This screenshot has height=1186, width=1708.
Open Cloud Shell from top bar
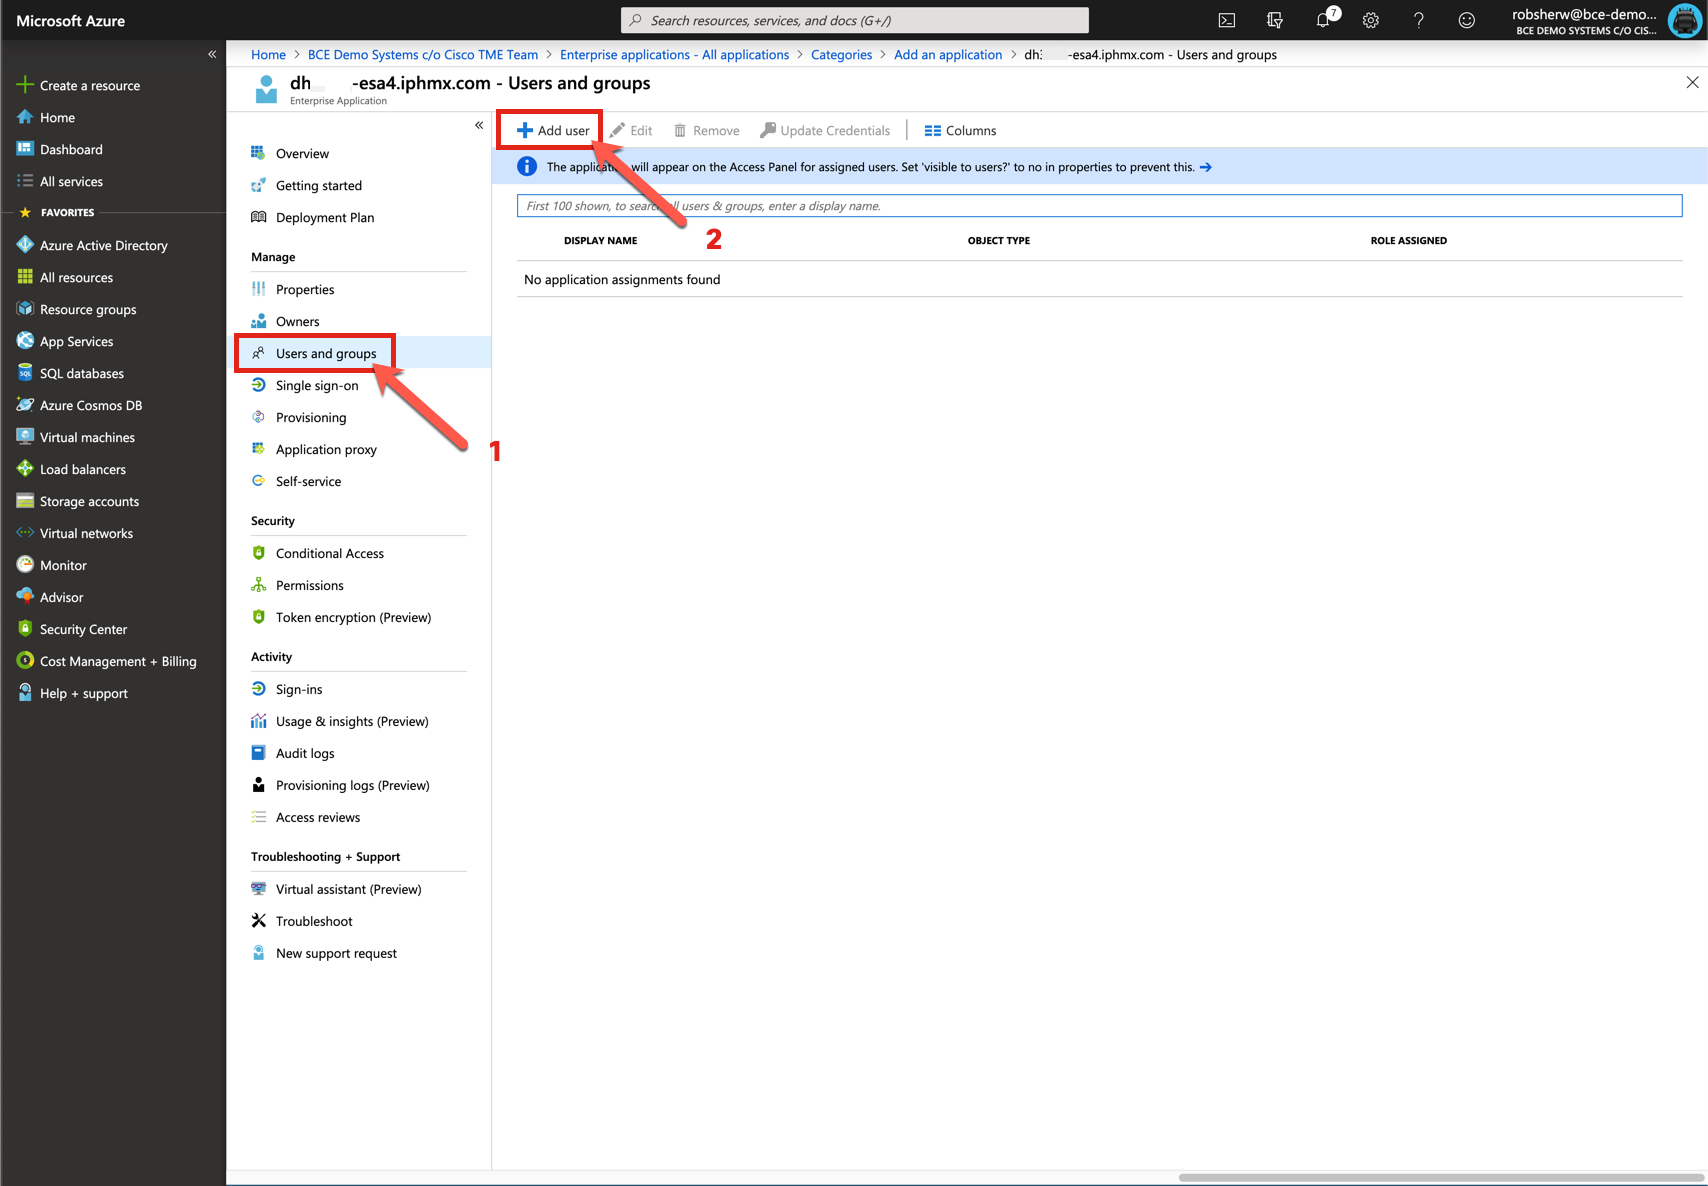1227,20
